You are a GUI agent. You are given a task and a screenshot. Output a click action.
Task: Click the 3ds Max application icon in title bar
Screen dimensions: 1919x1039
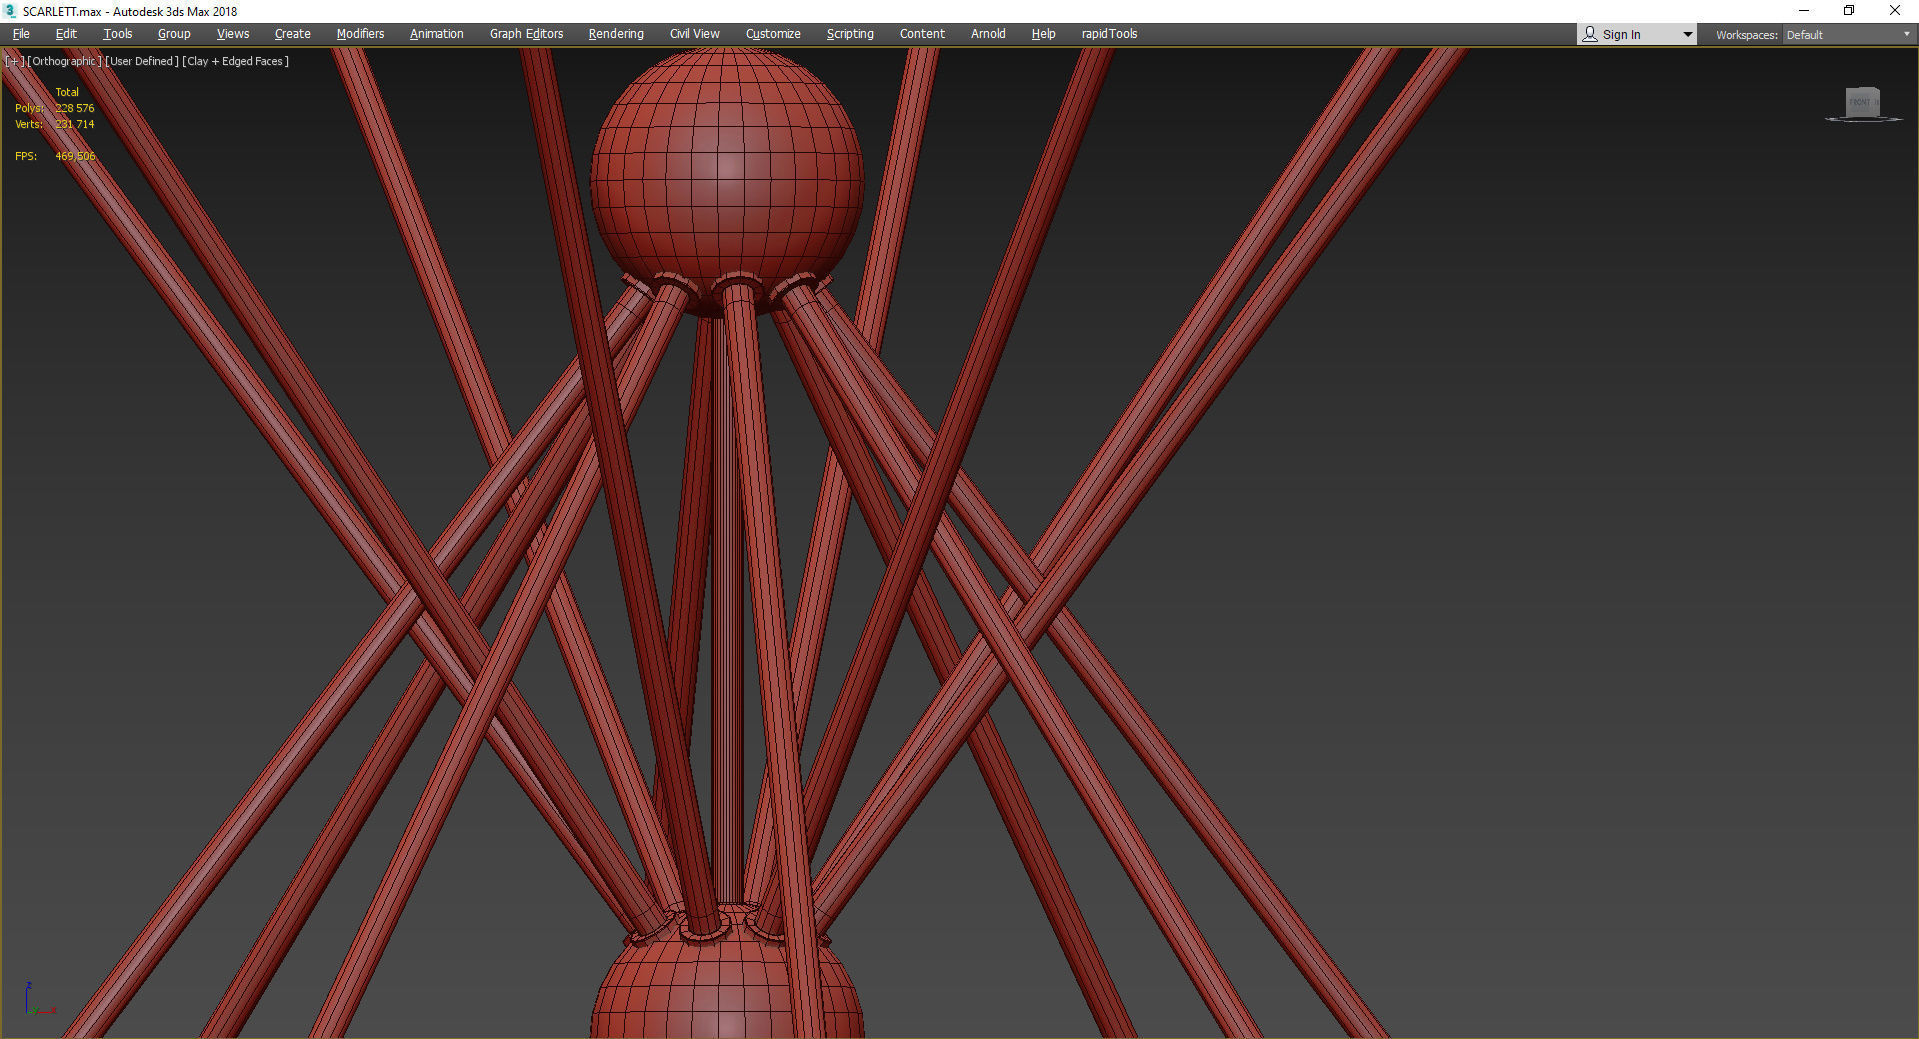coord(10,11)
